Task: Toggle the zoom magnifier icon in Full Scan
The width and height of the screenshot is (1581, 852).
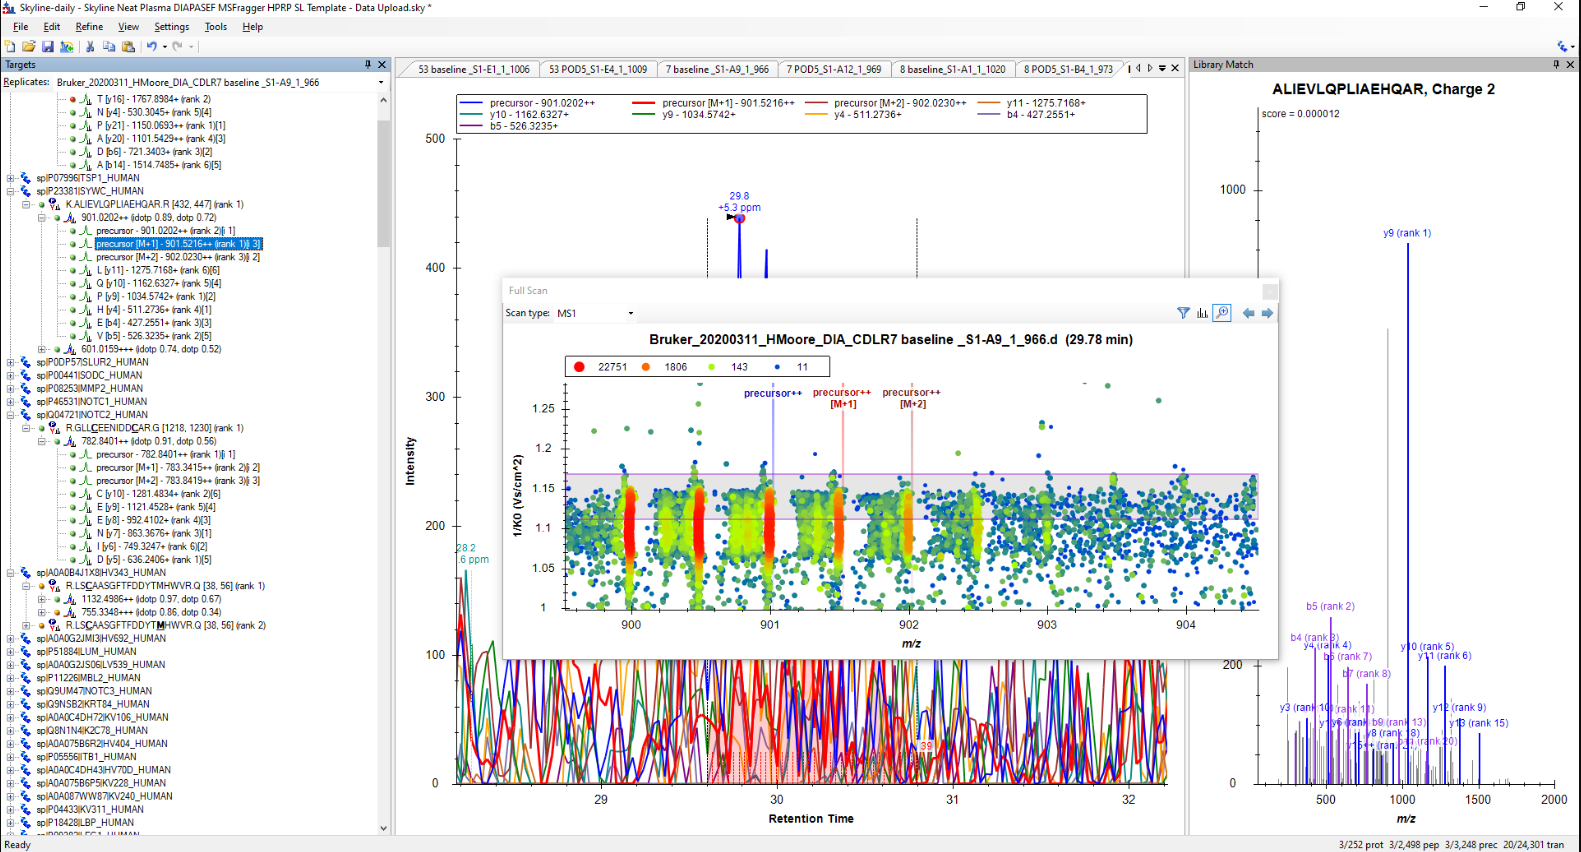Action: point(1222,313)
